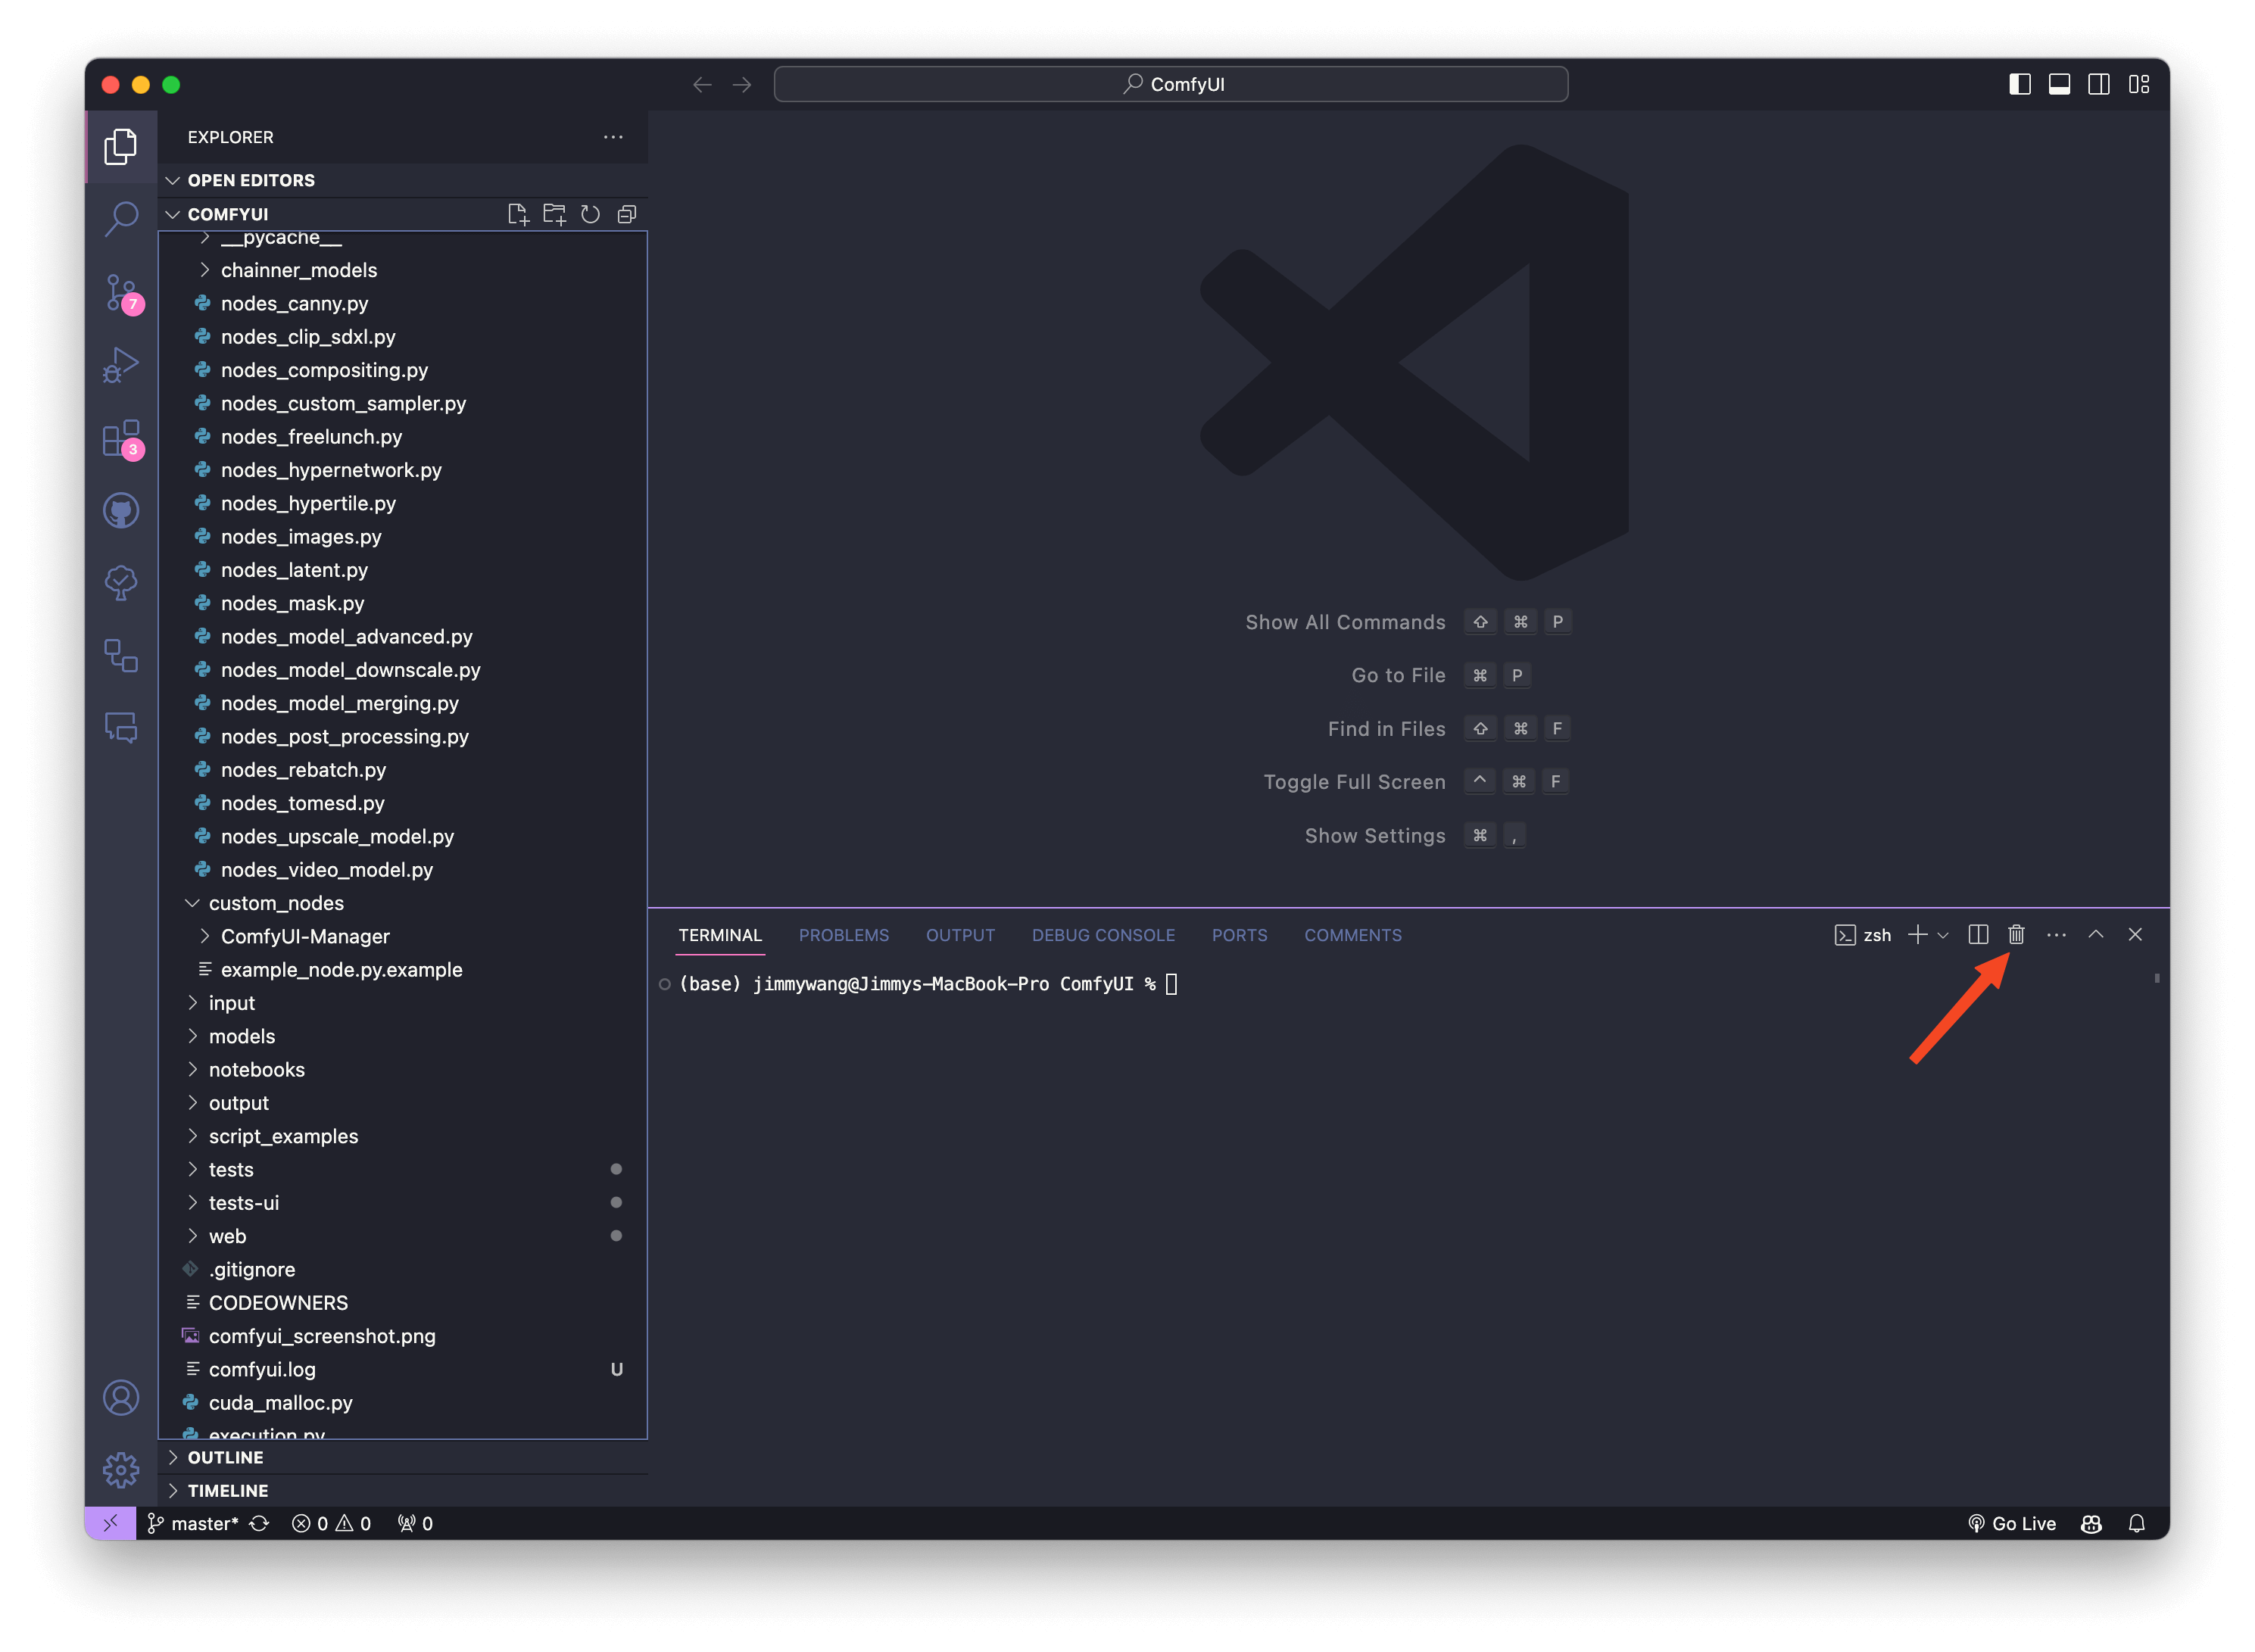2255x1652 pixels.
Task: Switch to the DEBUG CONSOLE tab
Action: [x=1103, y=935]
